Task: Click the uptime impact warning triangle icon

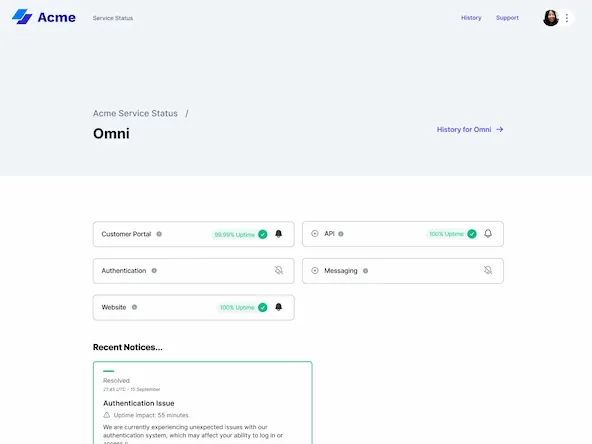Action: coord(106,415)
